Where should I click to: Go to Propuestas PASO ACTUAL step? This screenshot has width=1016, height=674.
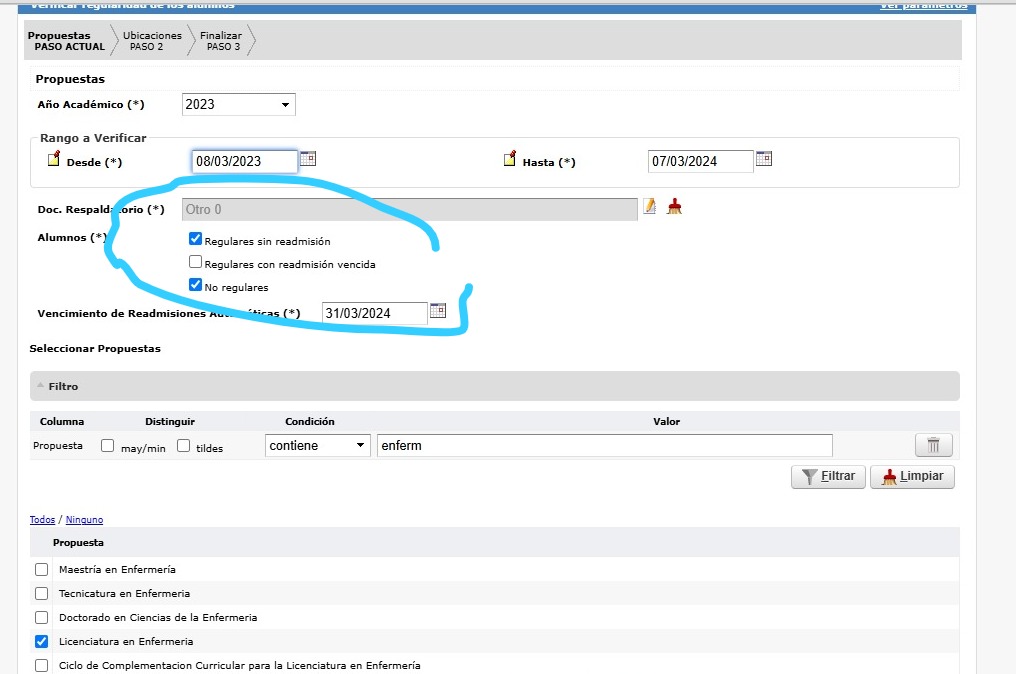68,41
